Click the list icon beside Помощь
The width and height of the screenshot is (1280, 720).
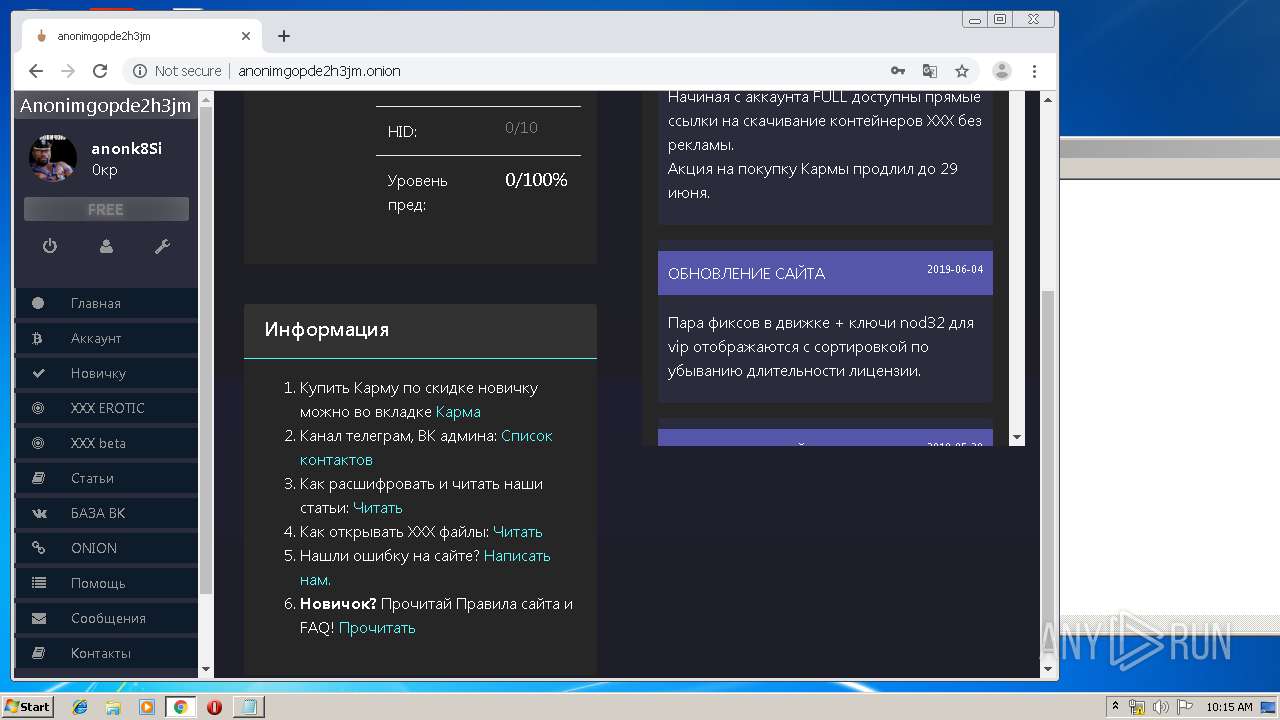click(38, 583)
